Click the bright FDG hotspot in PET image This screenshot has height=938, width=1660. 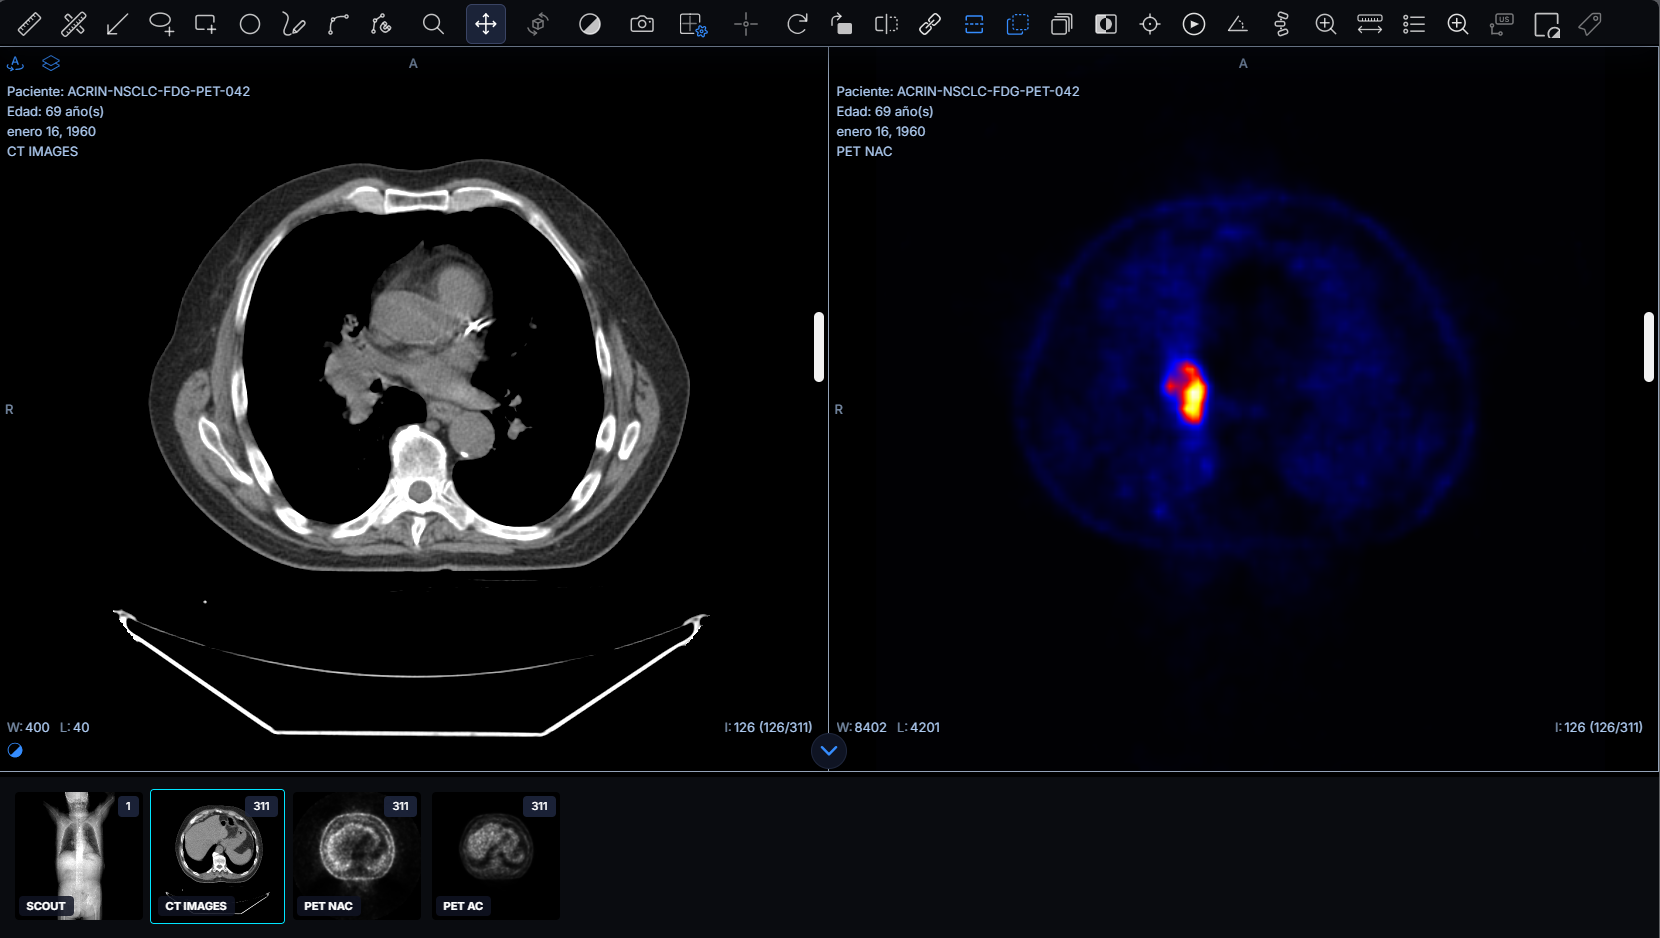1189,392
